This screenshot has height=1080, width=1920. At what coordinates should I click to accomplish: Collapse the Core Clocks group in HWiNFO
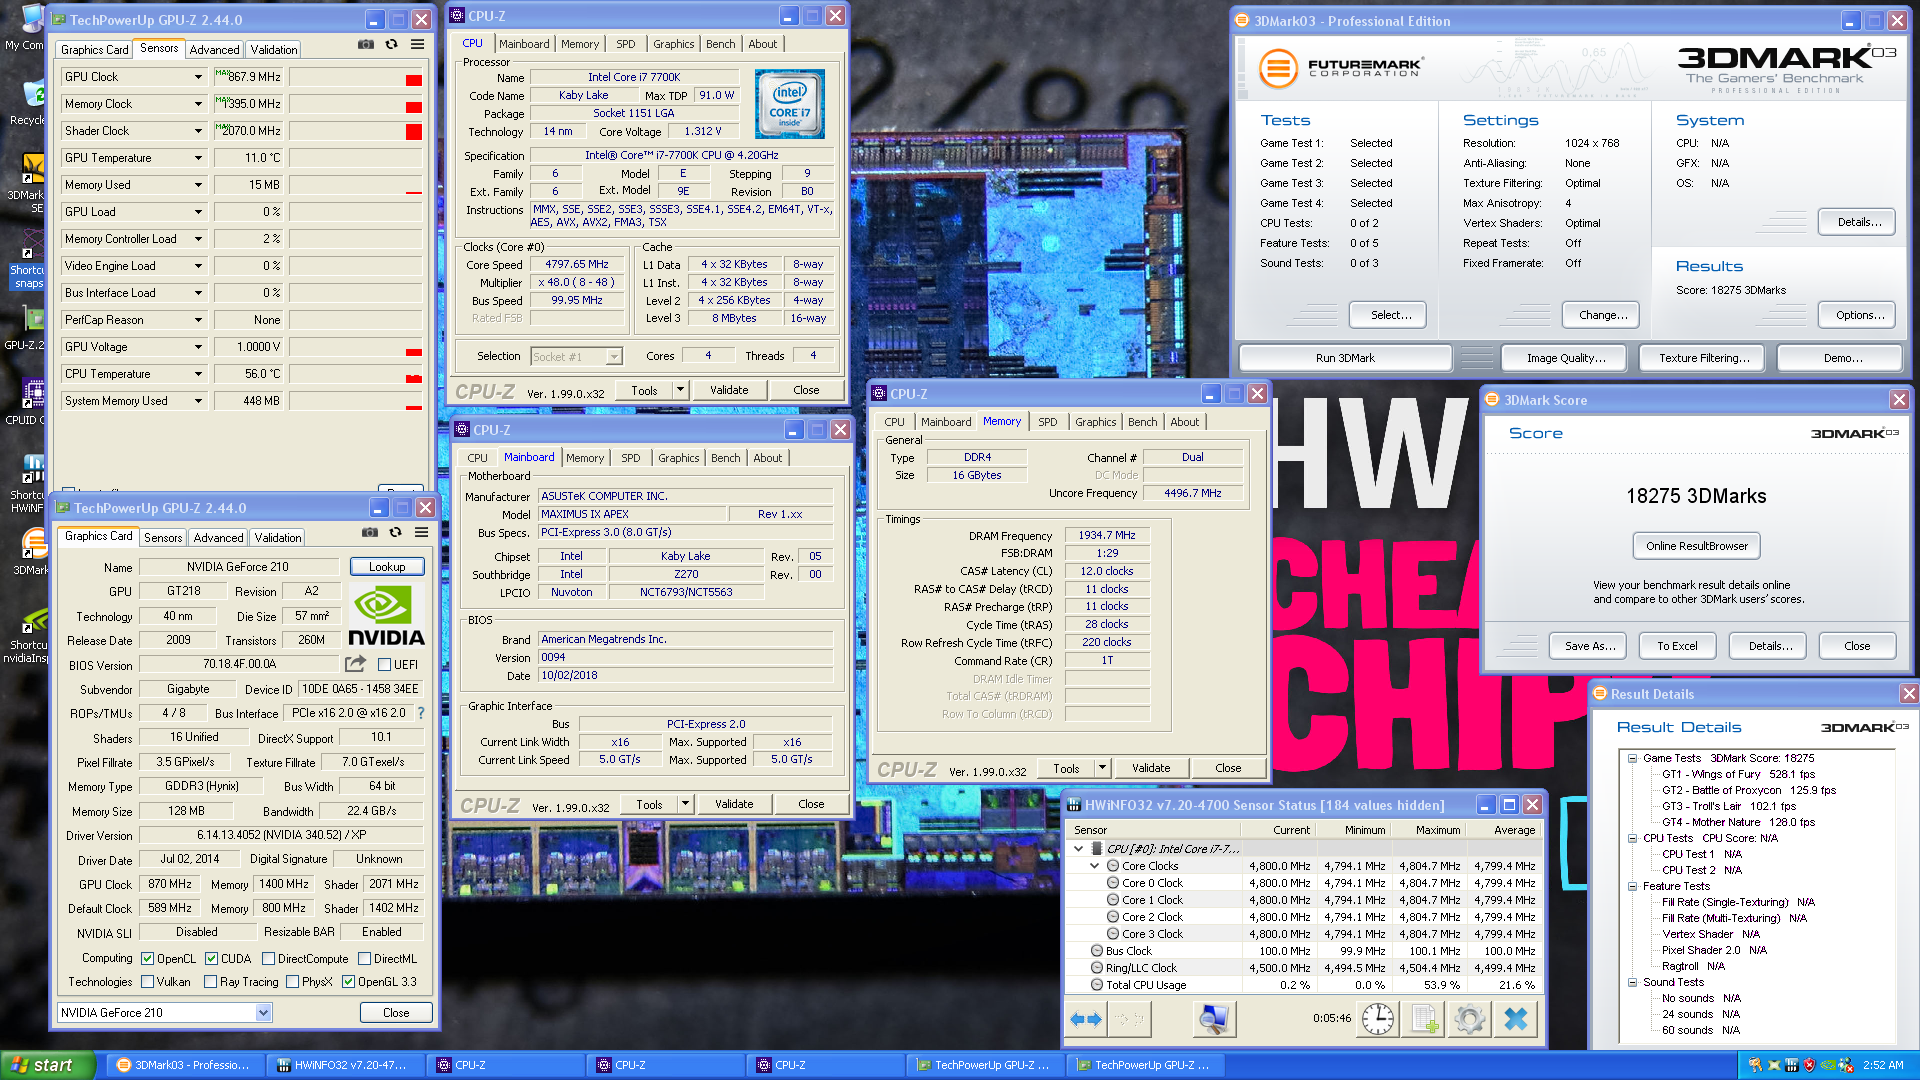[1094, 866]
